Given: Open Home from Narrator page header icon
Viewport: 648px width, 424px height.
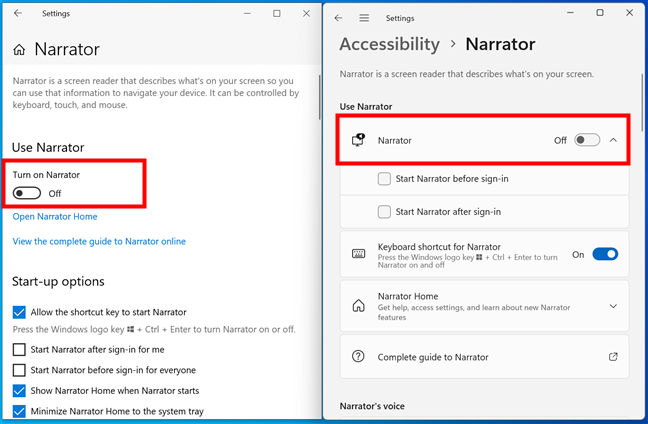Looking at the screenshot, I should [x=19, y=50].
